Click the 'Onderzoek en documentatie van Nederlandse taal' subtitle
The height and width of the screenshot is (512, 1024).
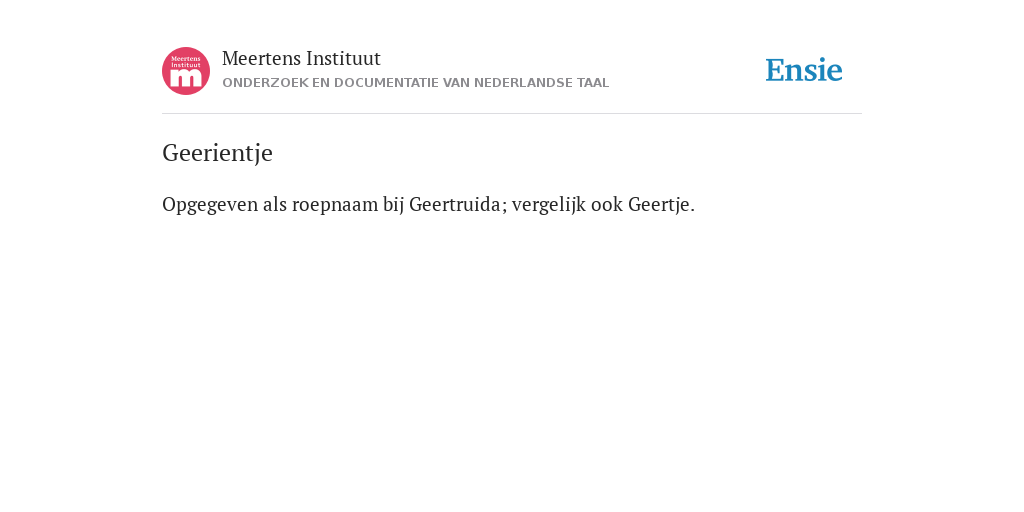[415, 83]
